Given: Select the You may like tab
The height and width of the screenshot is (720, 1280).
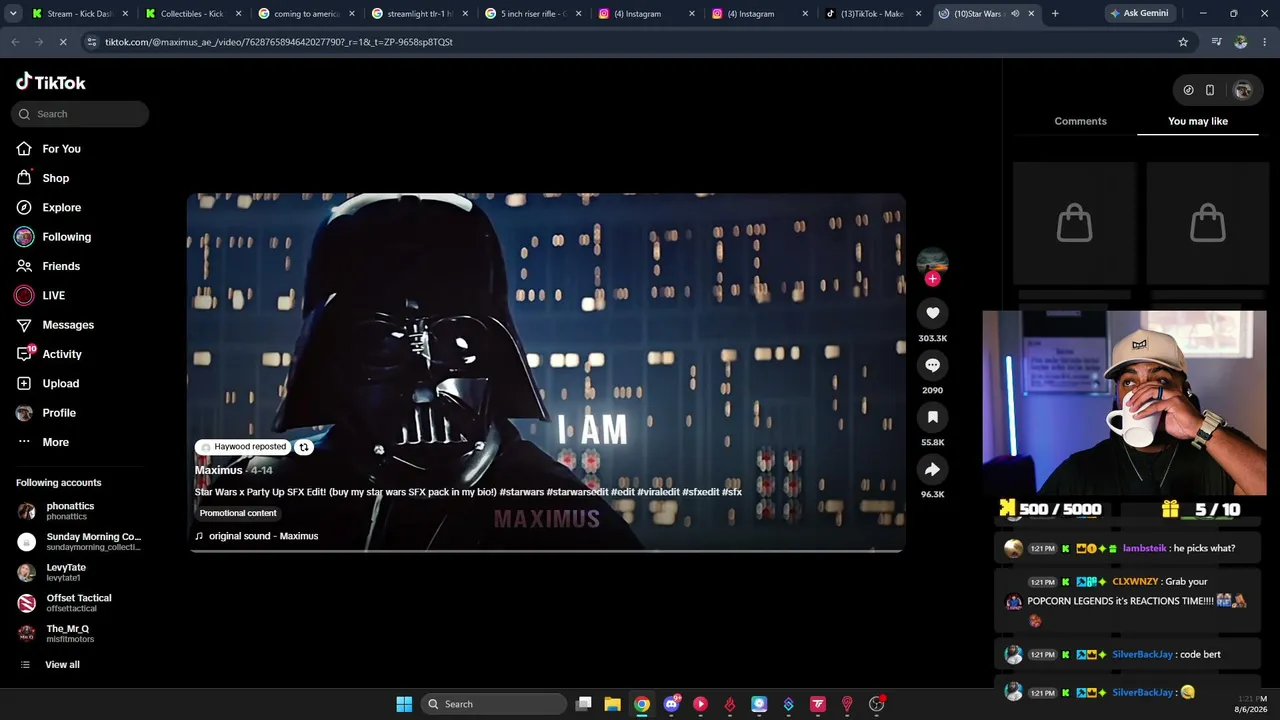Looking at the screenshot, I should click(x=1198, y=121).
